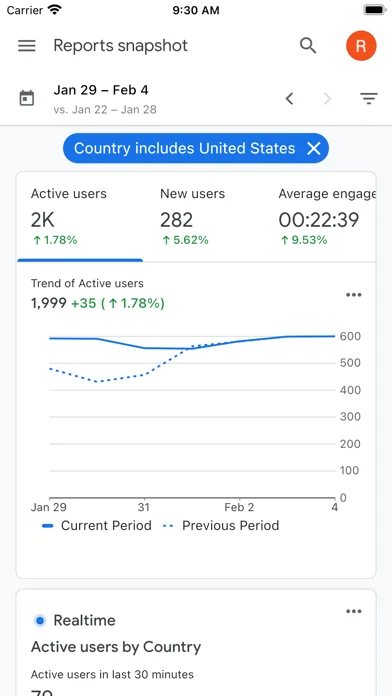This screenshot has width=392, height=696.
Task: Open the orange R account avatar
Action: [361, 46]
